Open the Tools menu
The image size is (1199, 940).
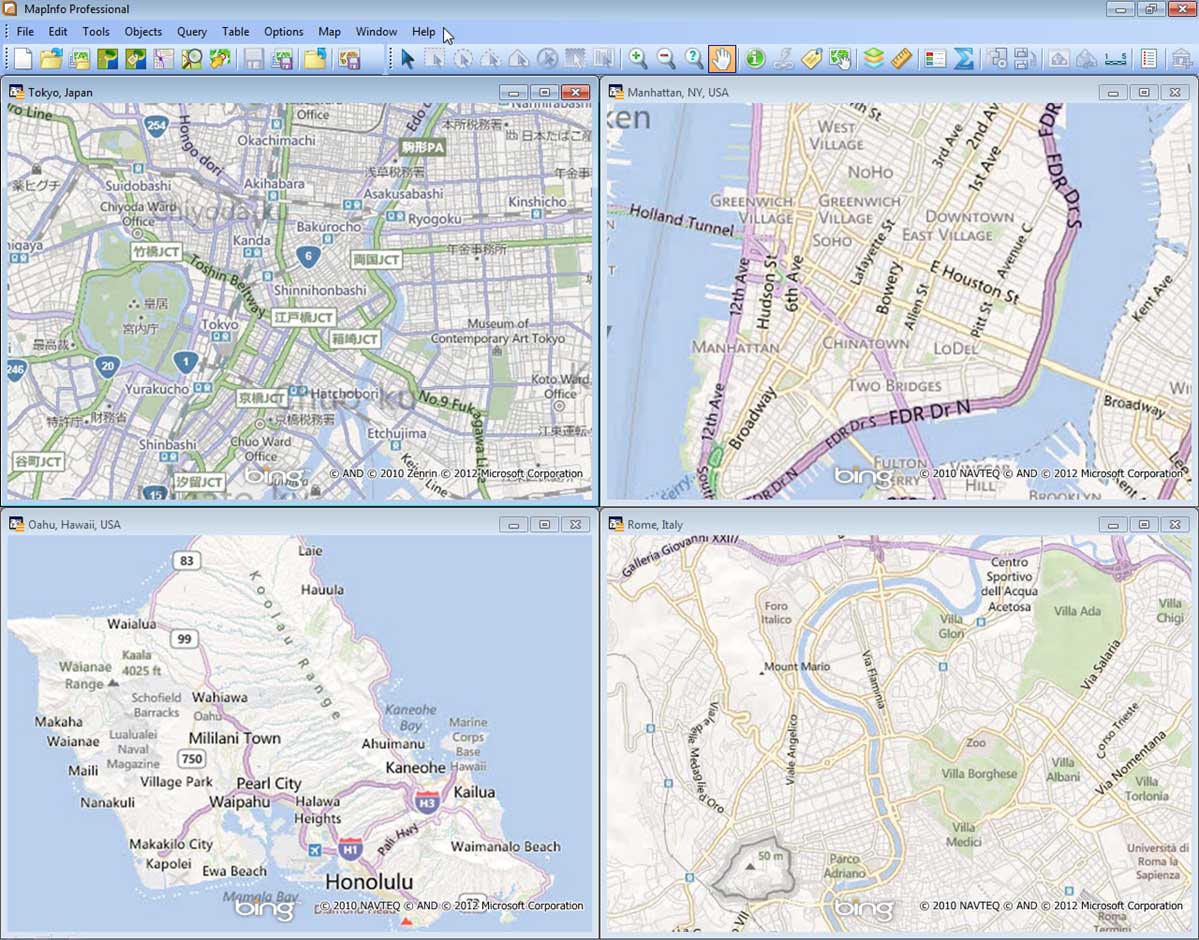coord(96,31)
